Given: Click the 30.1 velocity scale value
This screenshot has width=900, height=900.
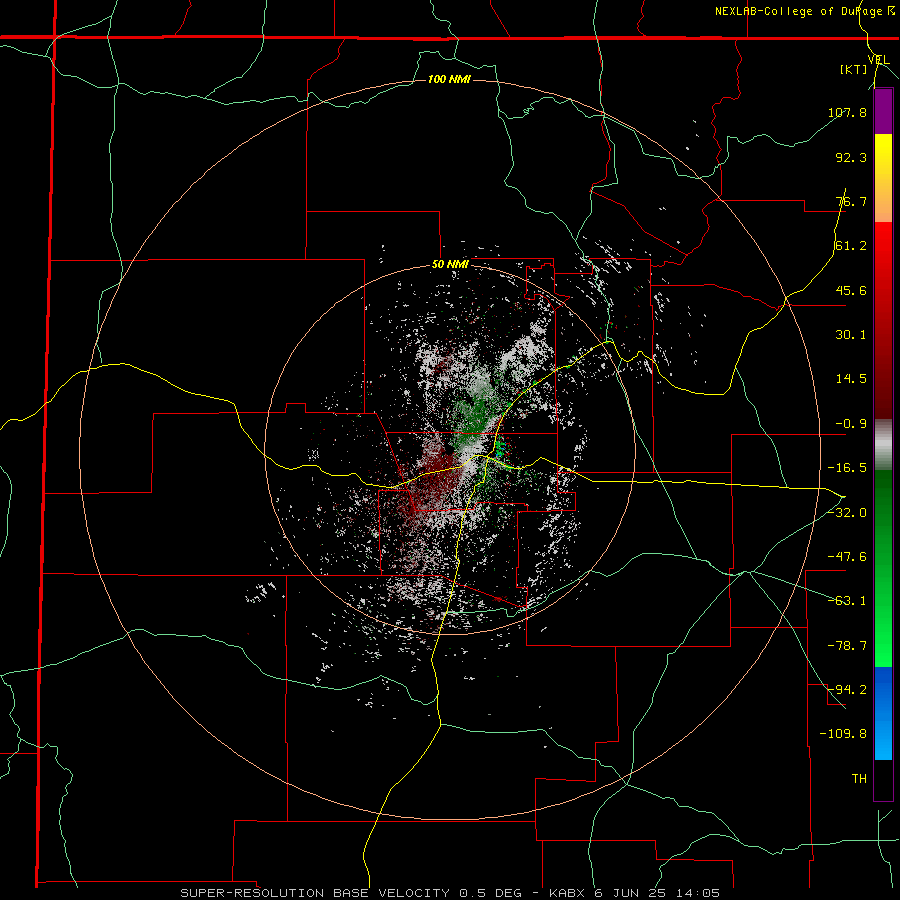Looking at the screenshot, I should tap(851, 335).
